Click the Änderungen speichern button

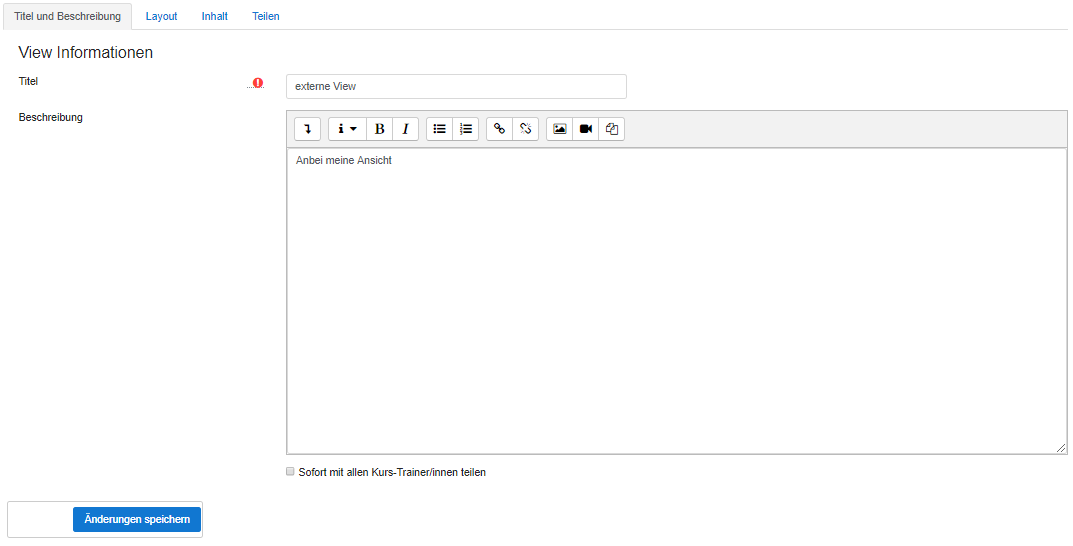pyautogui.click(x=137, y=519)
